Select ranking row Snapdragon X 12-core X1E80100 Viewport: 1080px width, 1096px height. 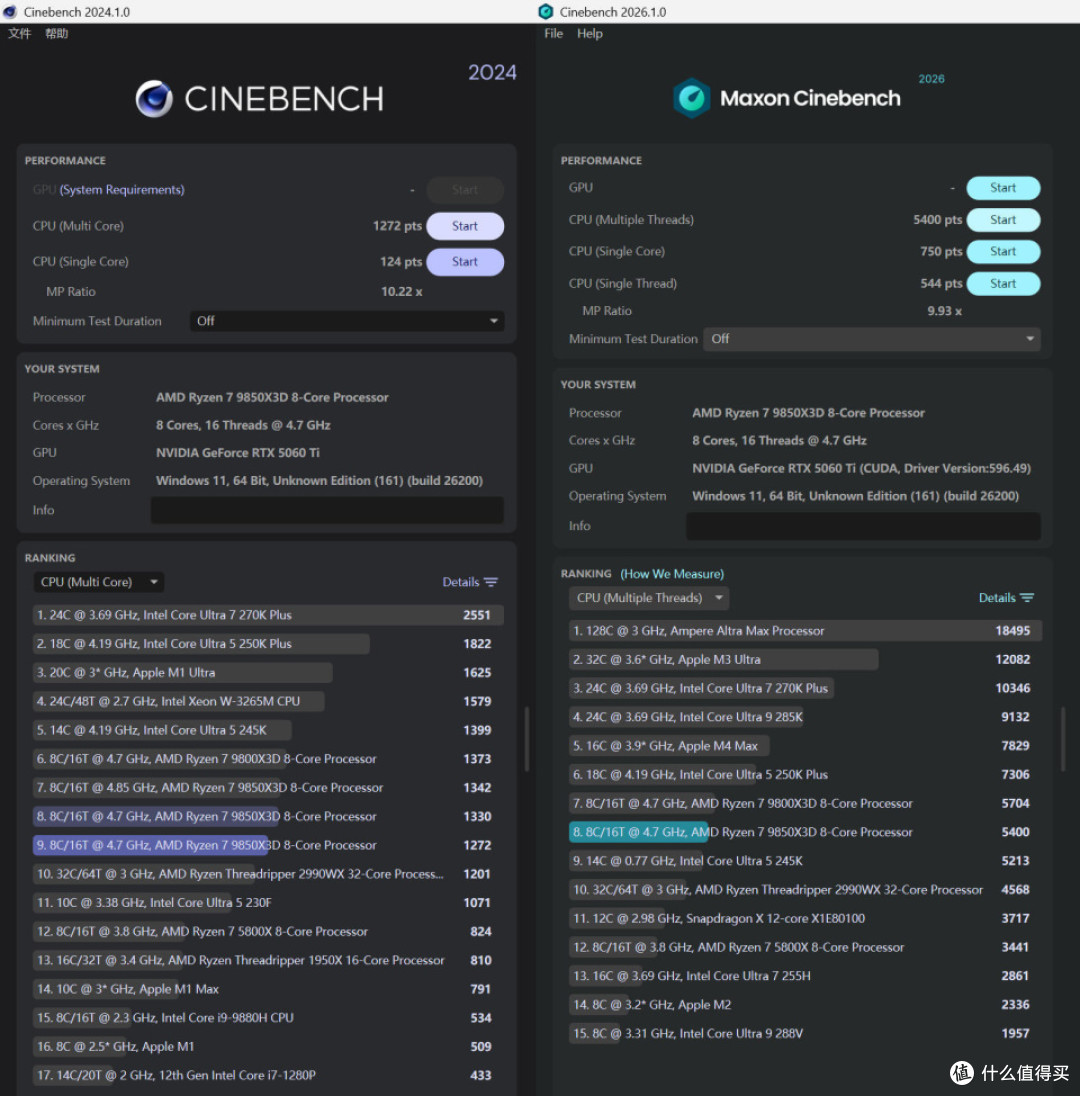[x=805, y=918]
